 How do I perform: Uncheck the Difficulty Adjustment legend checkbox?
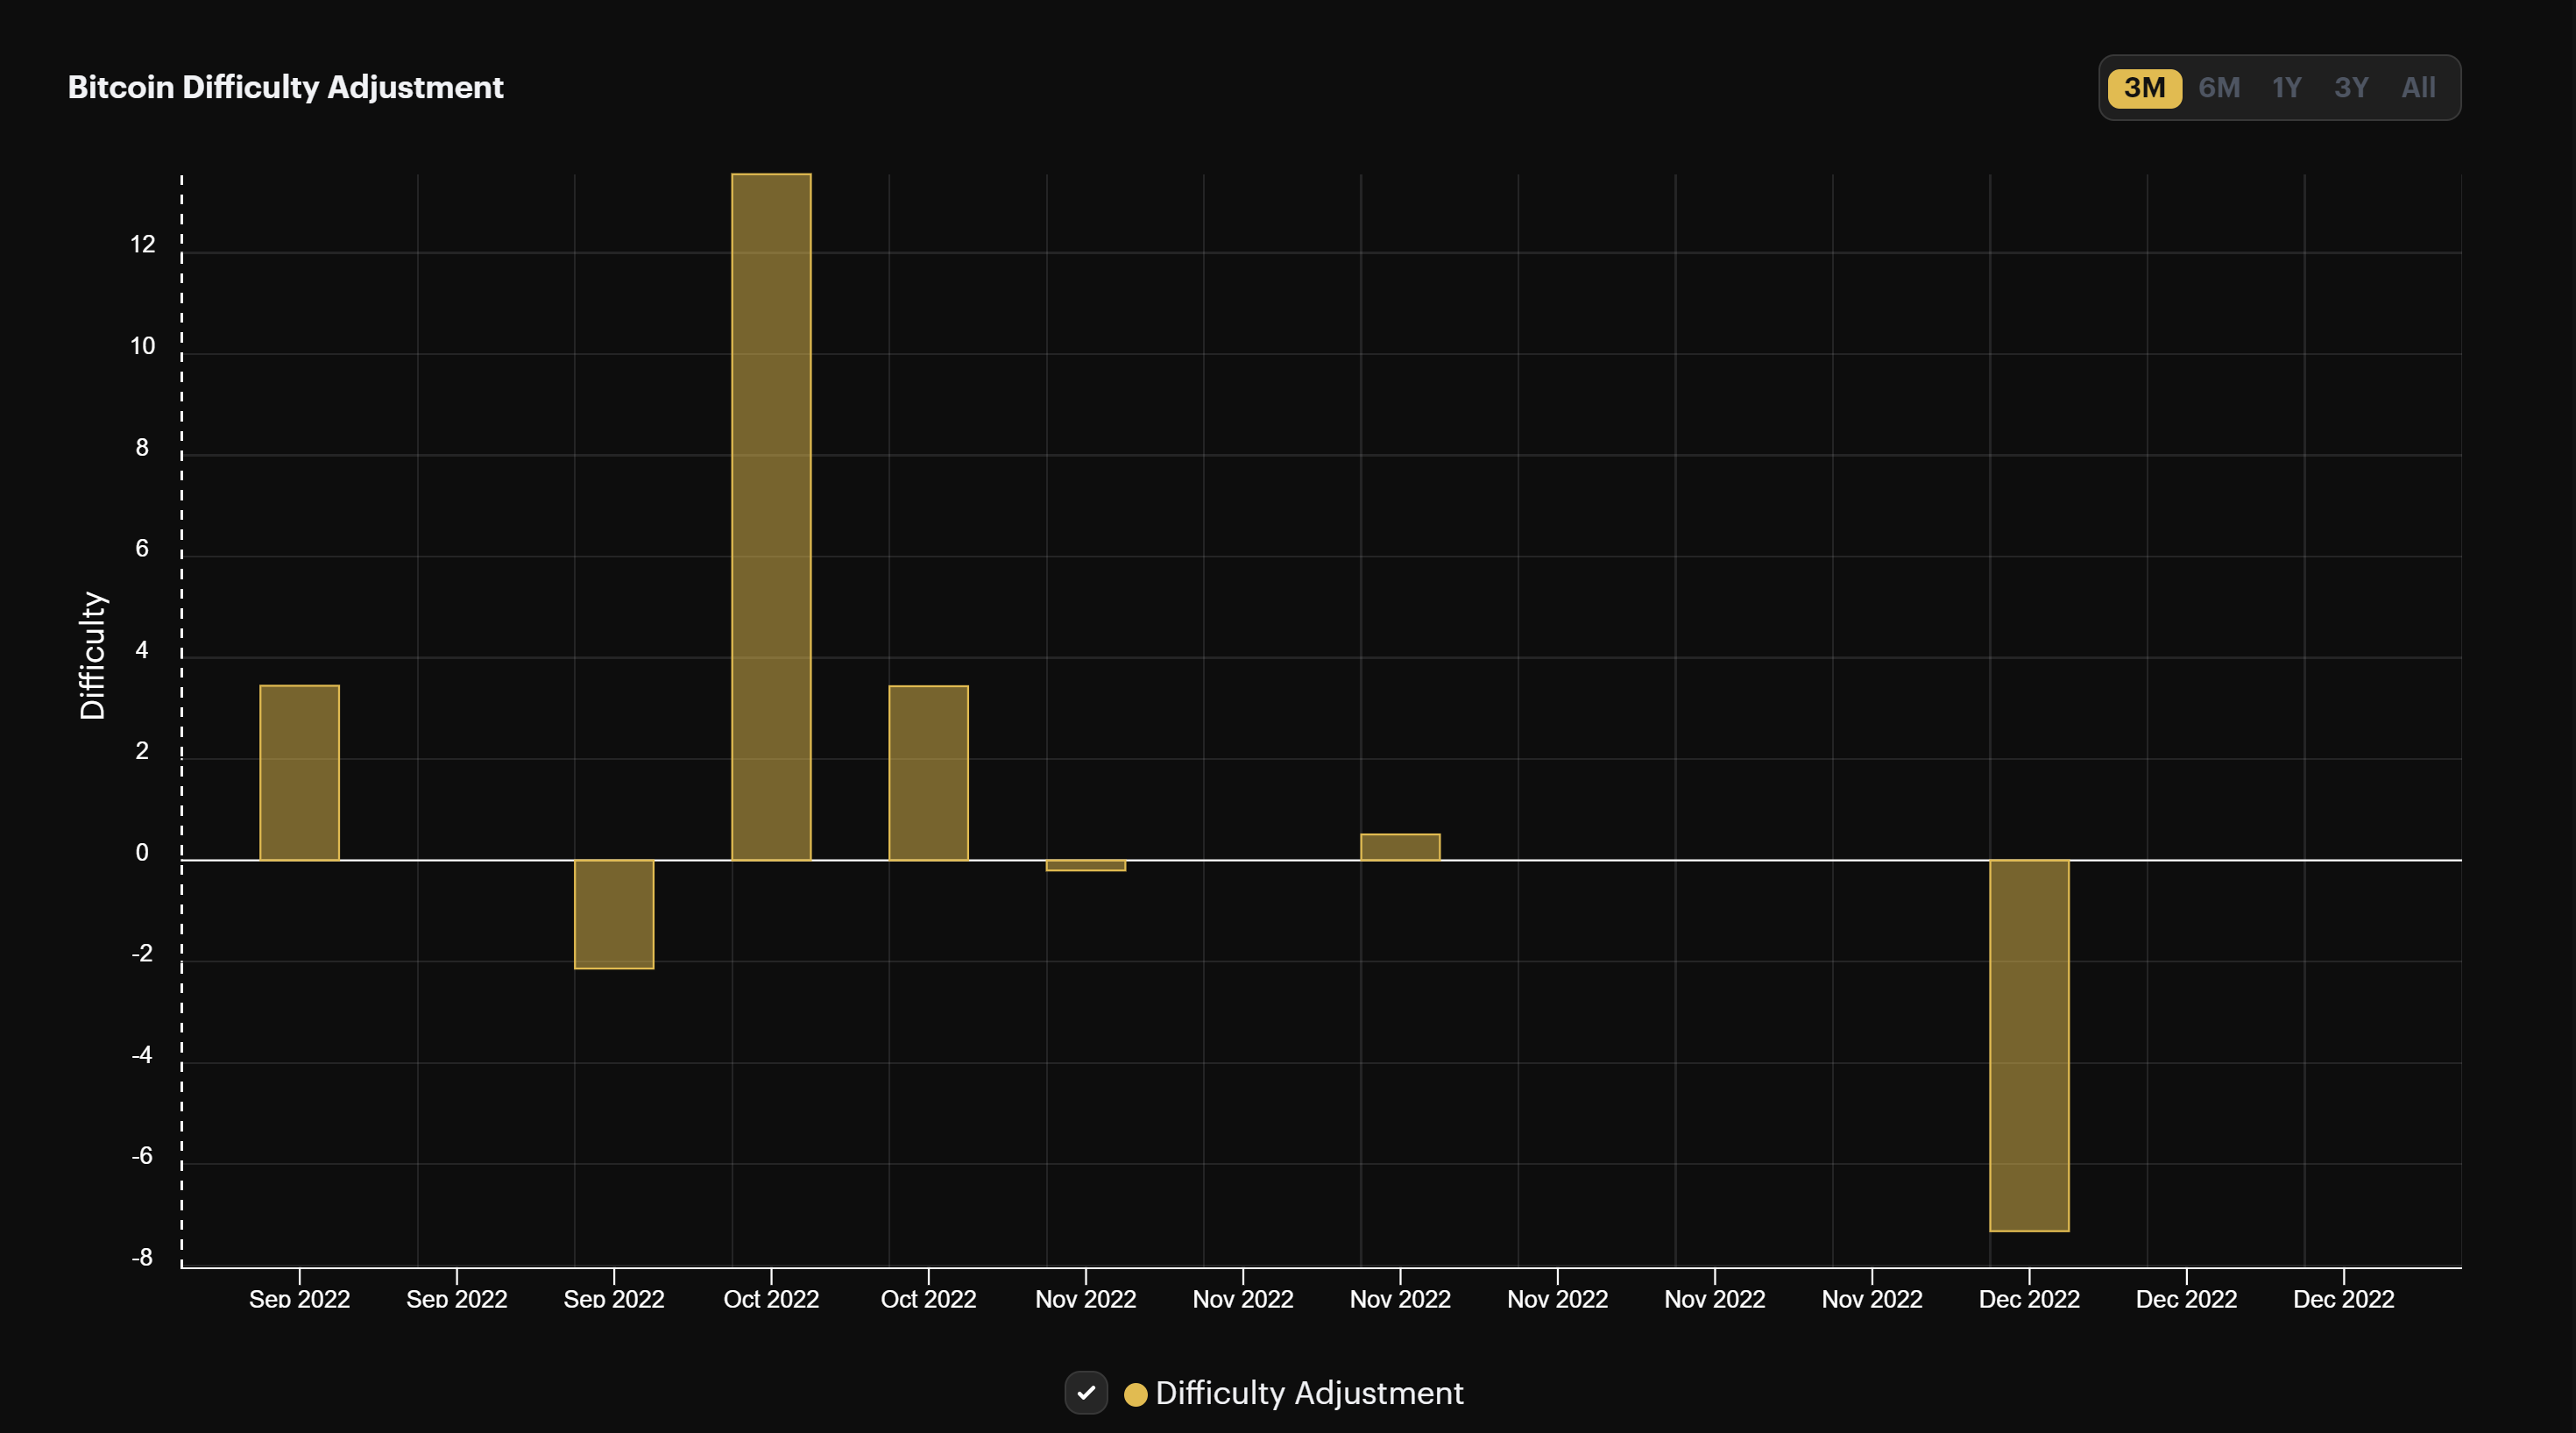click(1086, 1392)
